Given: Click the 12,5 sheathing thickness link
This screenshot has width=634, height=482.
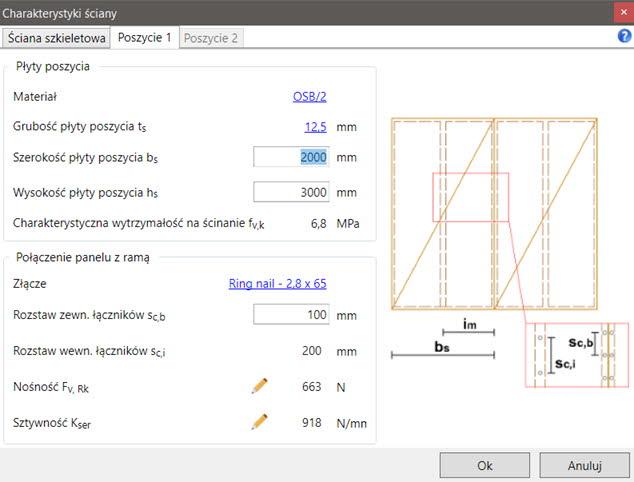Looking at the screenshot, I should [x=315, y=127].
